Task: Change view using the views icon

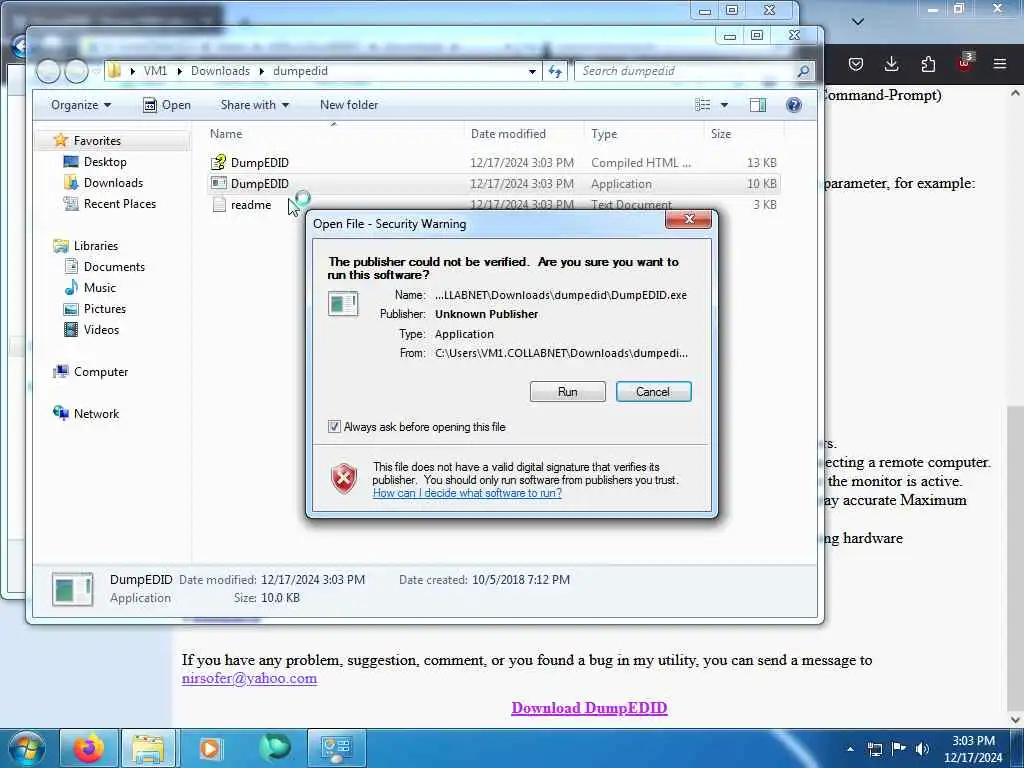Action: coord(703,105)
